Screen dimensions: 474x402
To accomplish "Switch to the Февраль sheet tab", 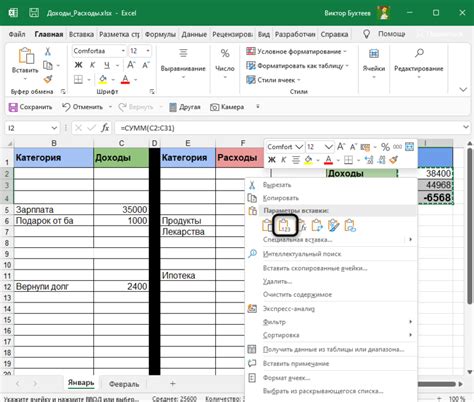I will pos(124,384).
